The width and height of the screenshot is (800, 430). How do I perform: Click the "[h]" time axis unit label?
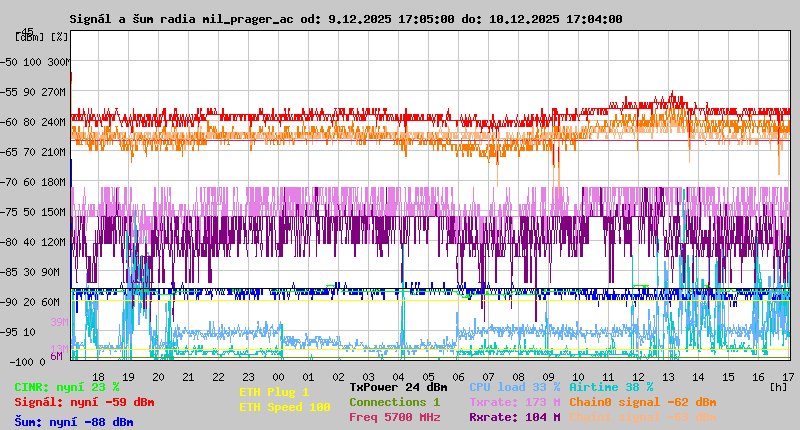(x=779, y=387)
